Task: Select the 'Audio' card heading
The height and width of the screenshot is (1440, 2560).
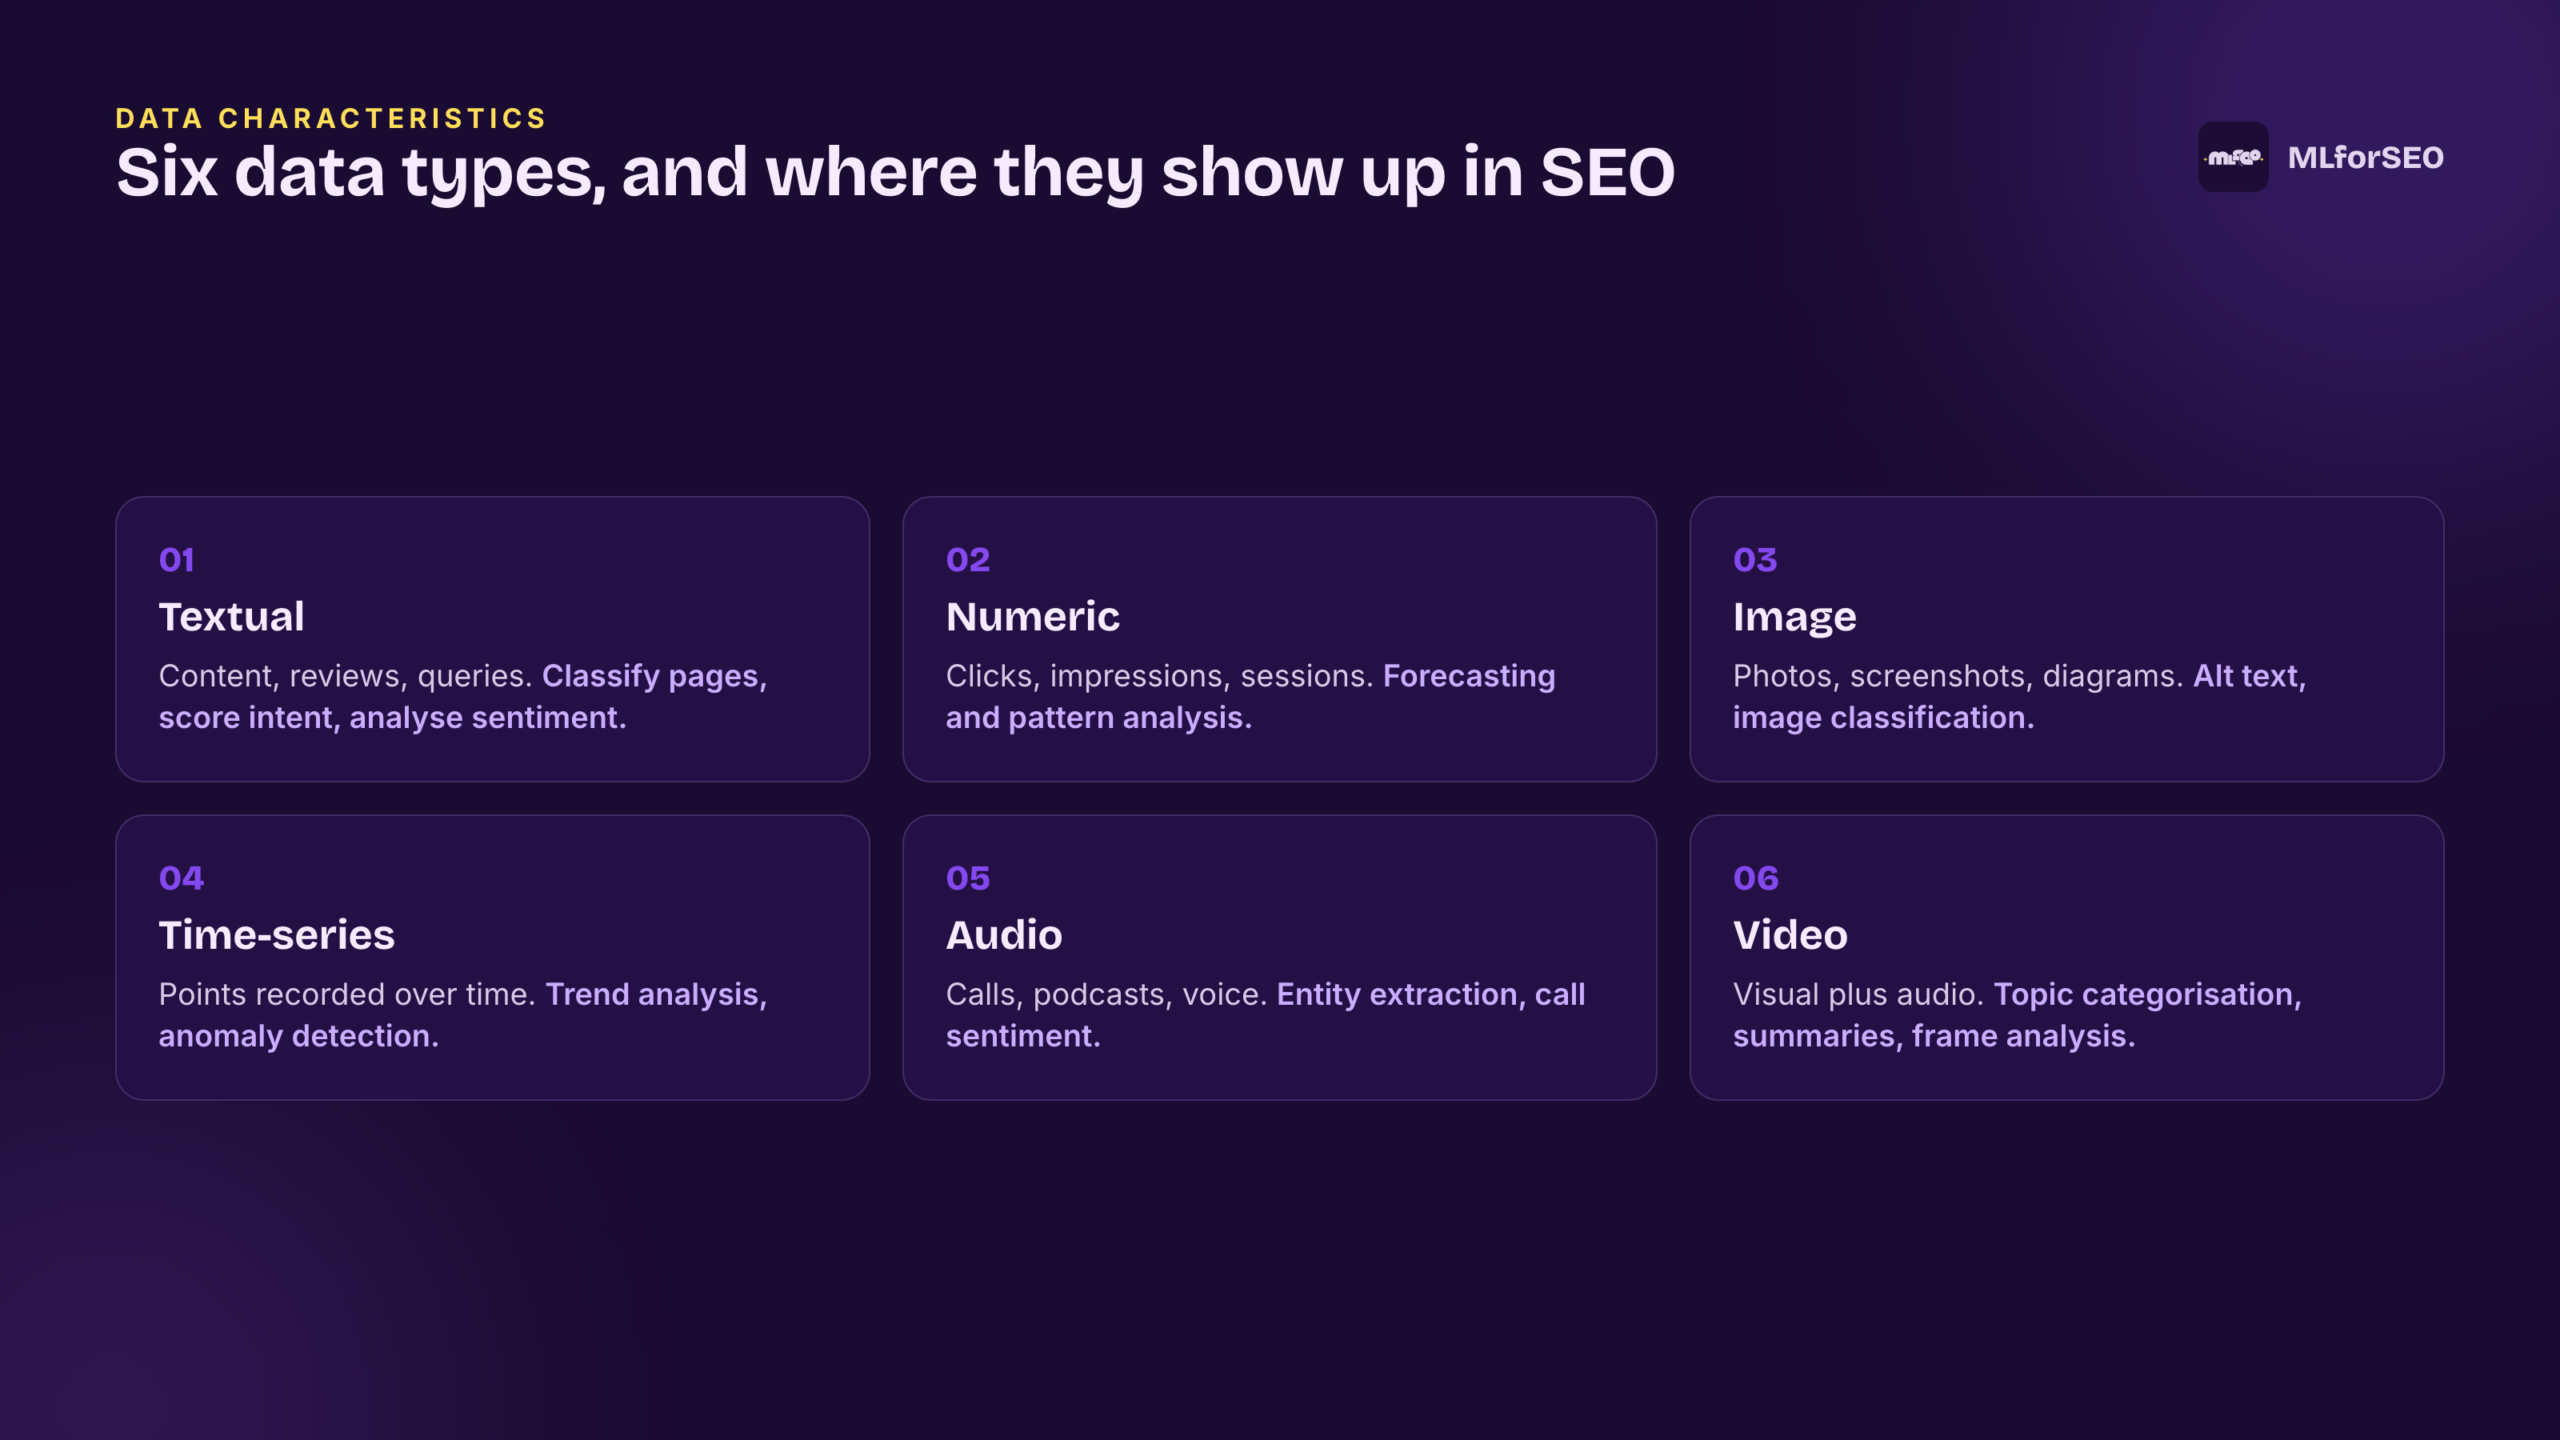Action: 1004,935
